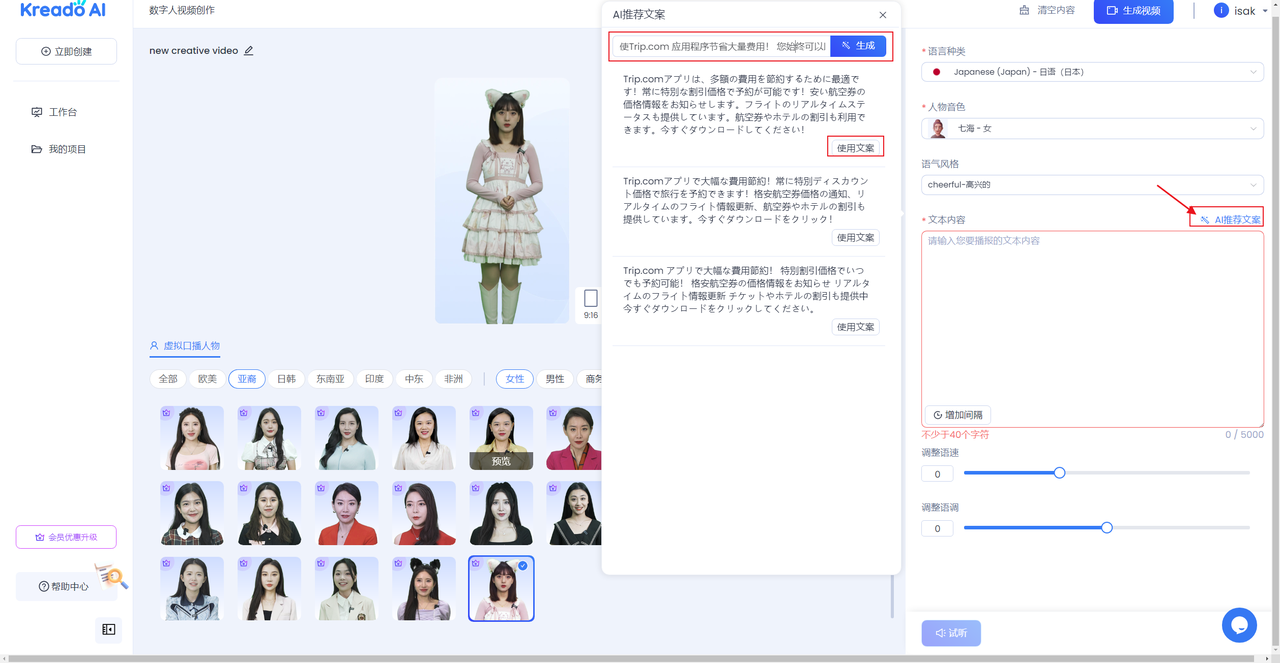Open the 语气风格 tone style dropdown
1280x663 pixels.
pyautogui.click(x=1092, y=185)
